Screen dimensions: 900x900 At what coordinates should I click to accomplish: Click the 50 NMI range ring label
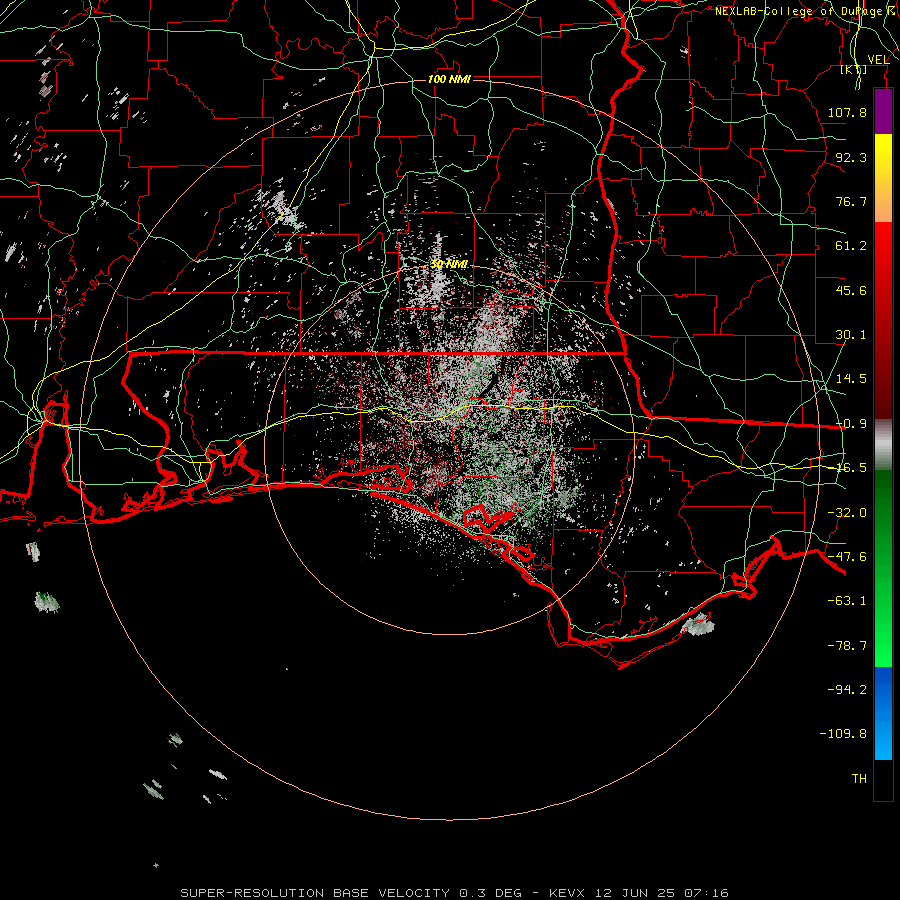point(449,264)
